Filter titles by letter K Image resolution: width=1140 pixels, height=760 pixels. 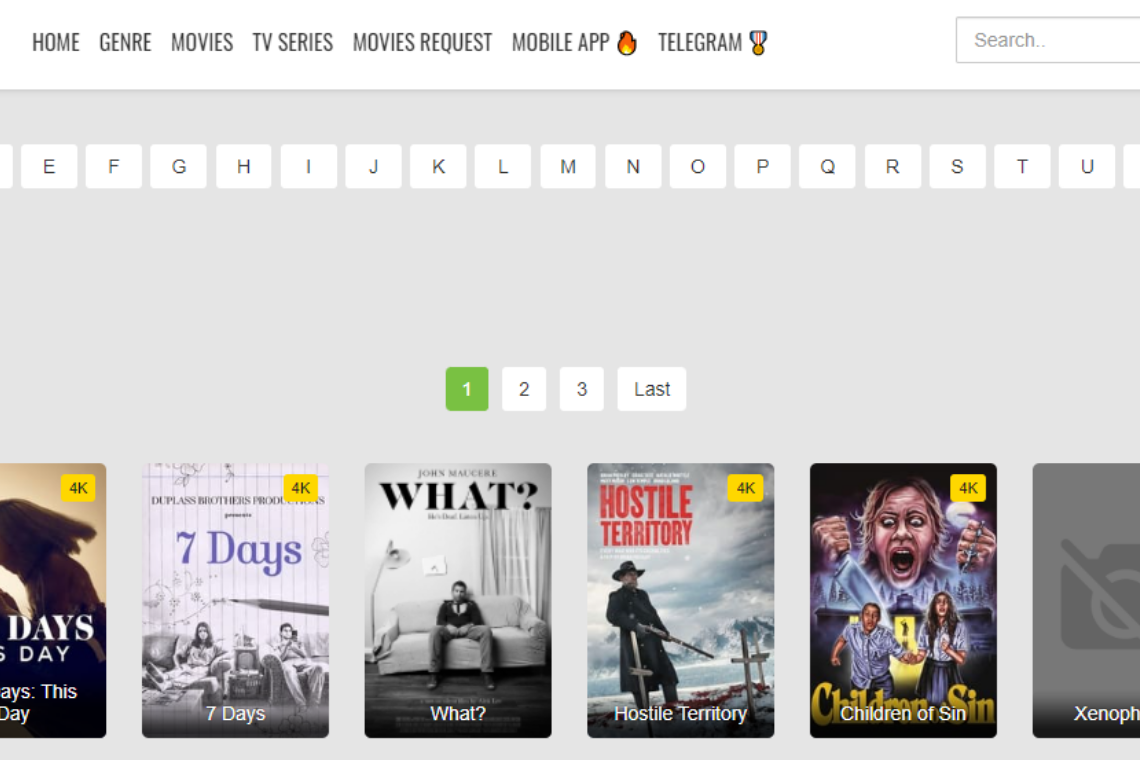coord(438,167)
